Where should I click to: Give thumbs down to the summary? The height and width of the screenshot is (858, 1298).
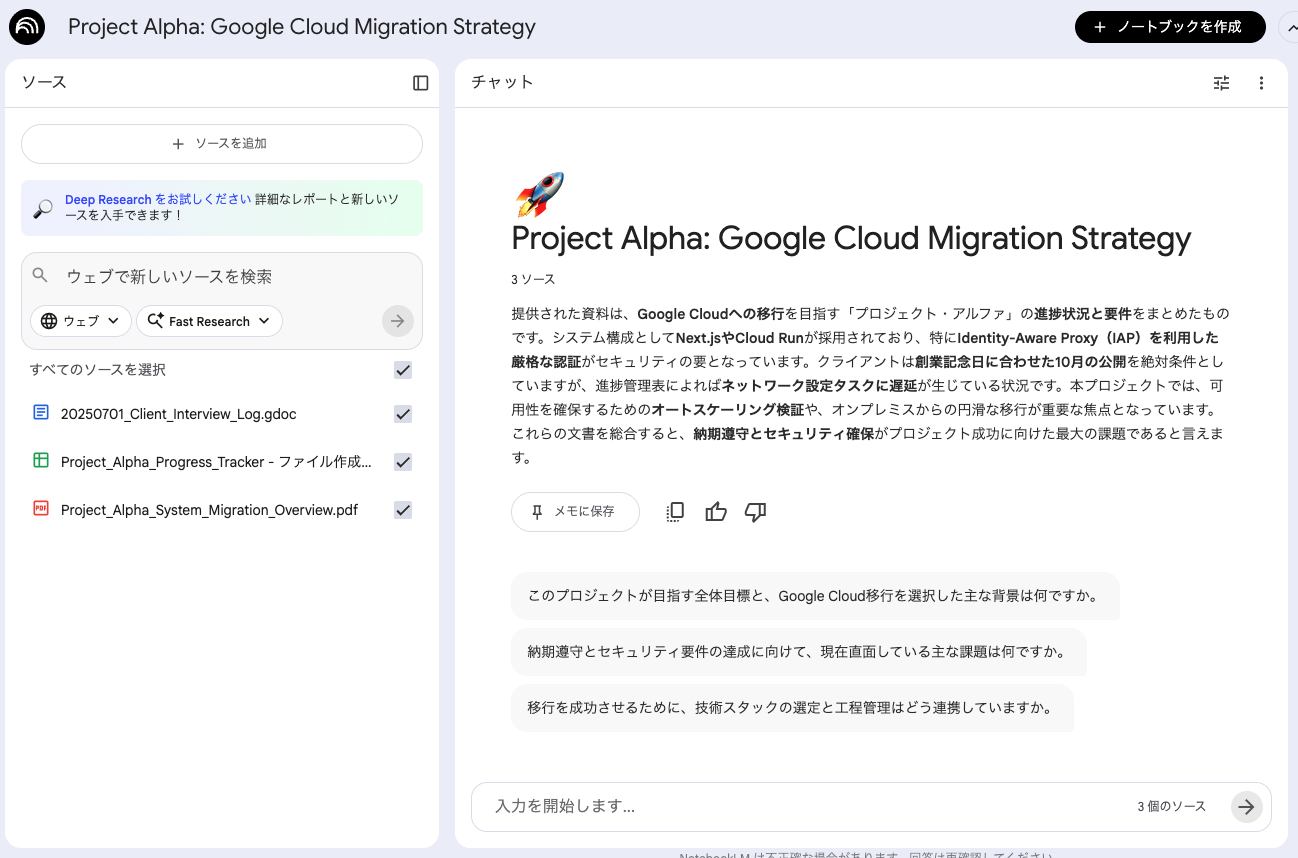[x=756, y=512]
